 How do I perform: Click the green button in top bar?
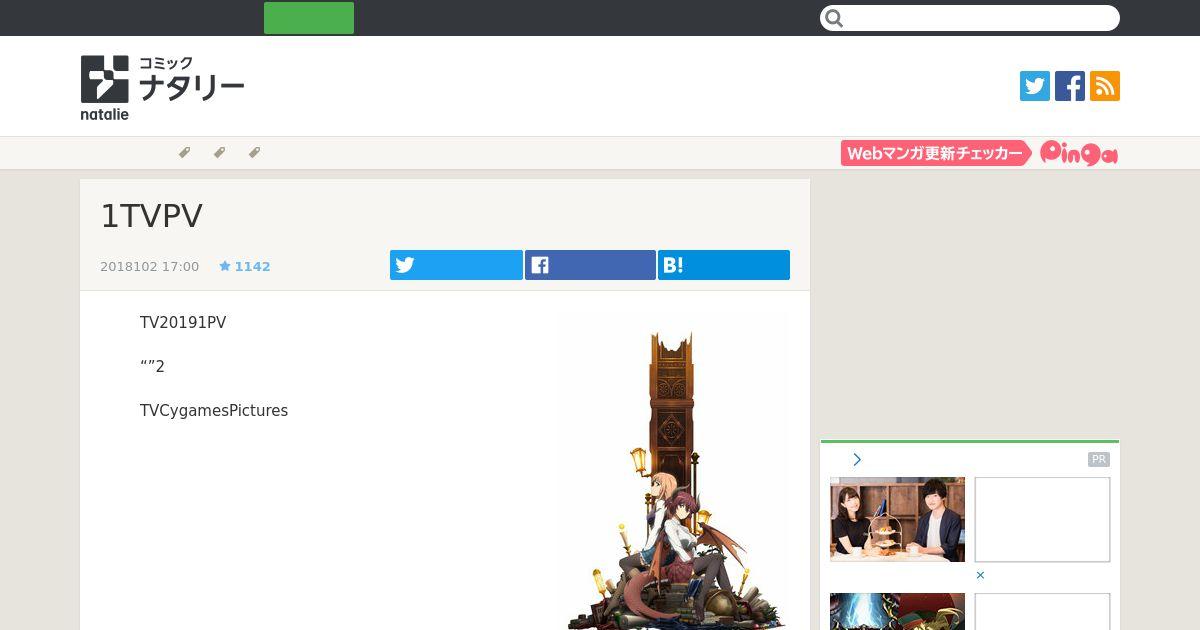click(x=309, y=18)
